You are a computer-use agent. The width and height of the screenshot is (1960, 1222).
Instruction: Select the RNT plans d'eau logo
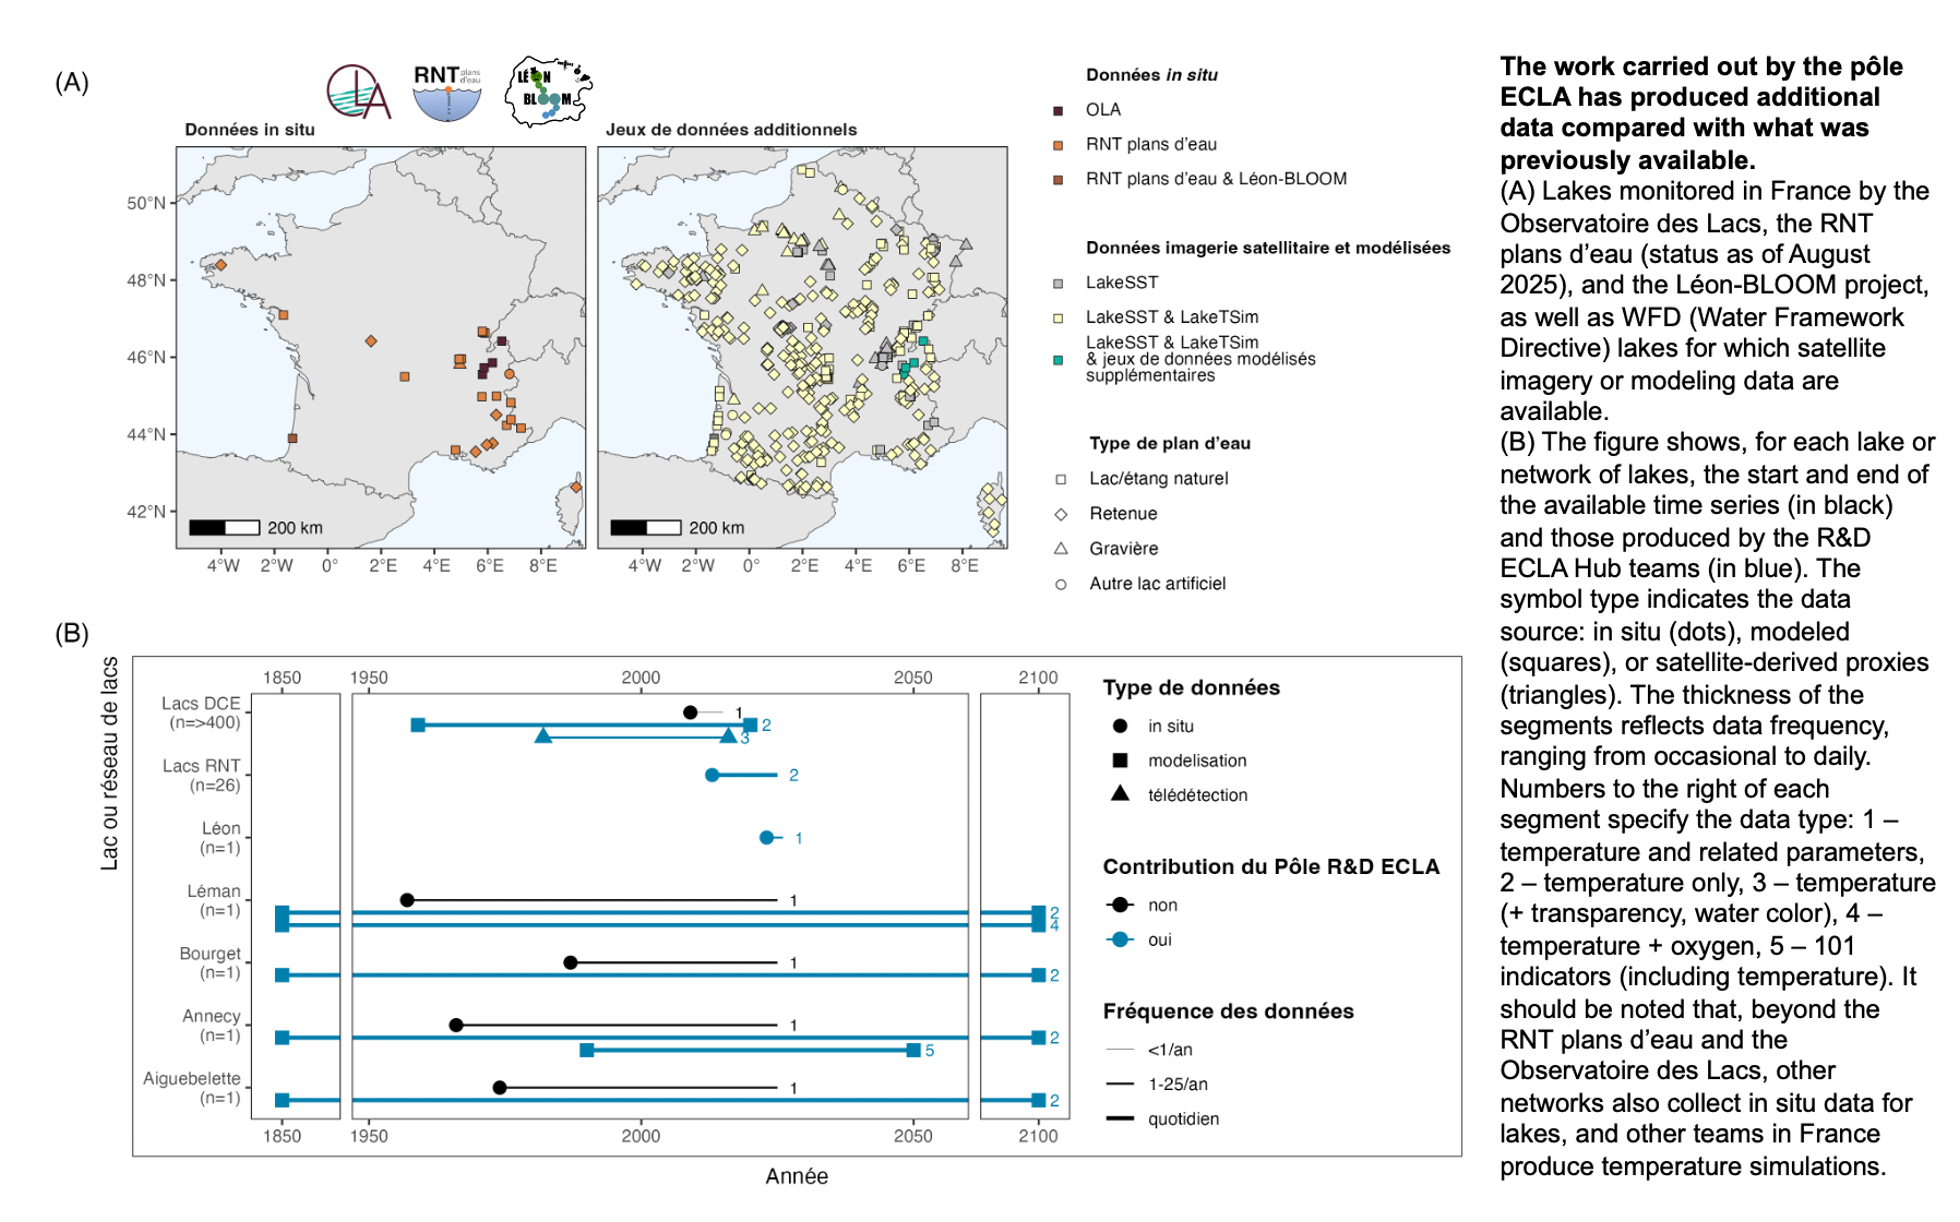pyautogui.click(x=447, y=90)
